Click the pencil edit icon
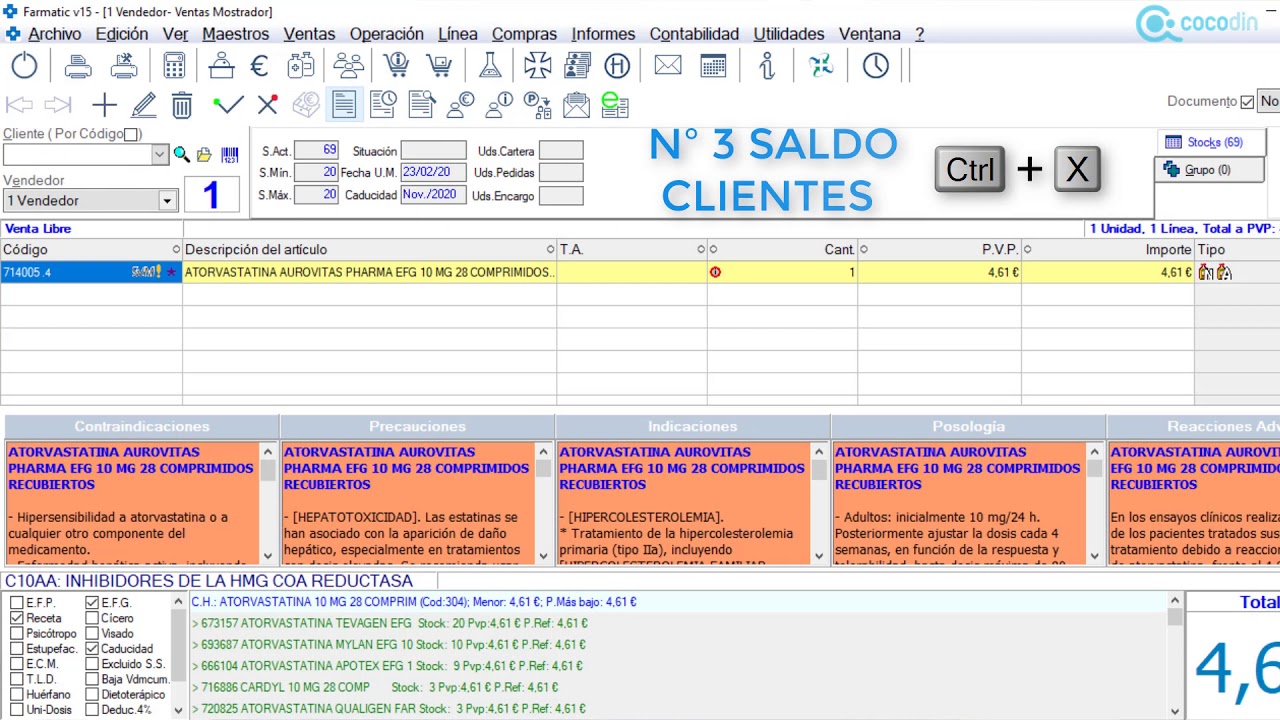This screenshot has width=1280, height=720. [x=144, y=105]
